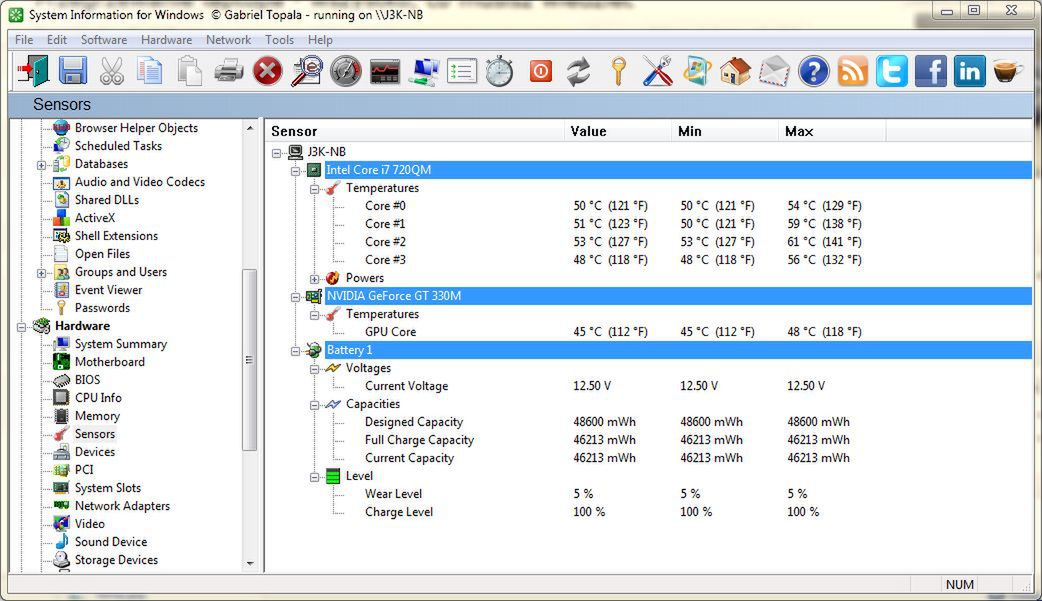
Task: Click the Save floppy disk icon
Action: click(73, 70)
